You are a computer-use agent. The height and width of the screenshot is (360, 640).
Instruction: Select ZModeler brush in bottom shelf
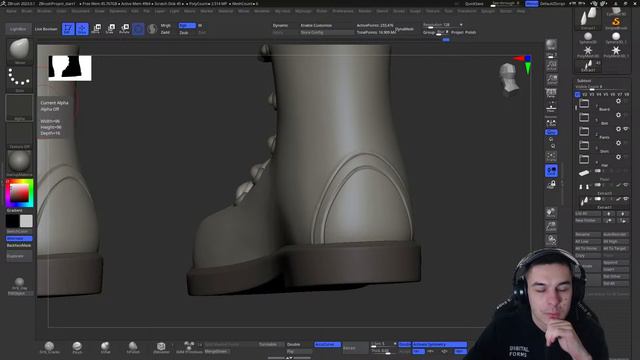(x=161, y=347)
